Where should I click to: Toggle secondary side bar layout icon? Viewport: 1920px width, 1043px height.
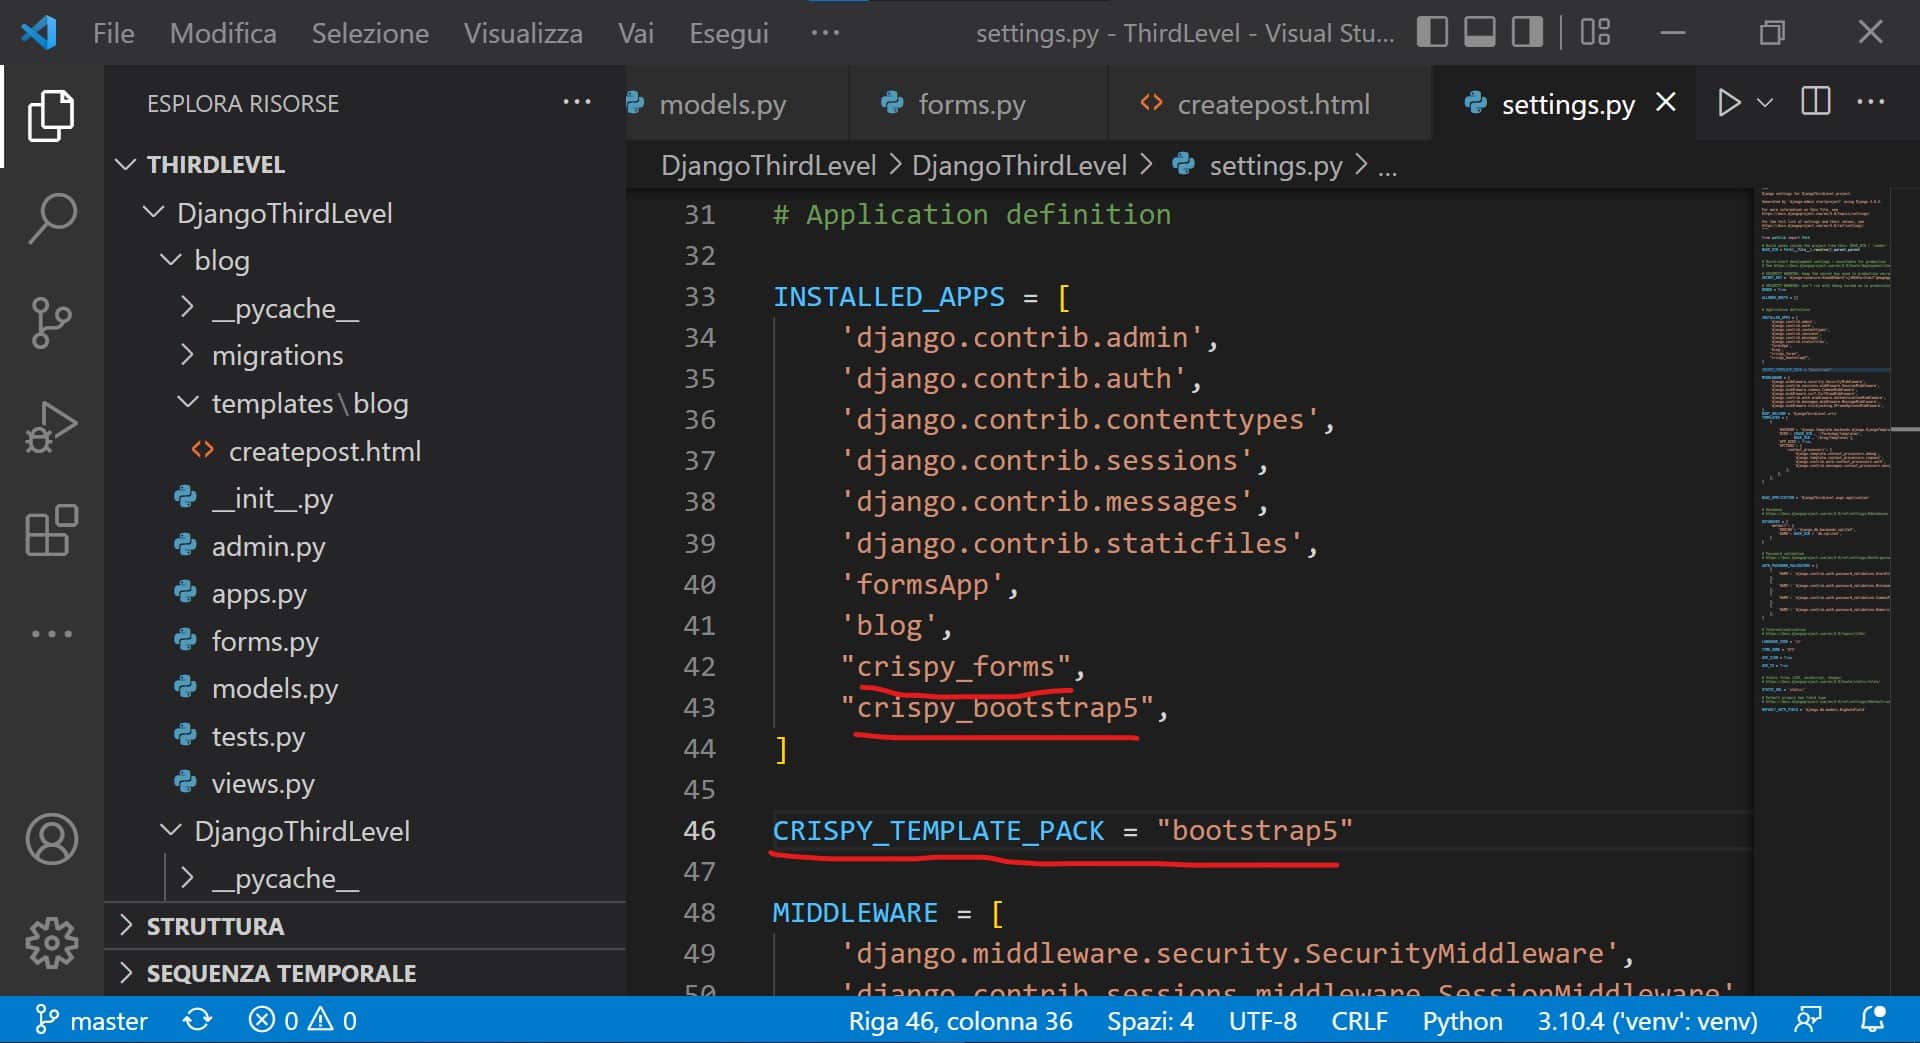pos(1527,32)
